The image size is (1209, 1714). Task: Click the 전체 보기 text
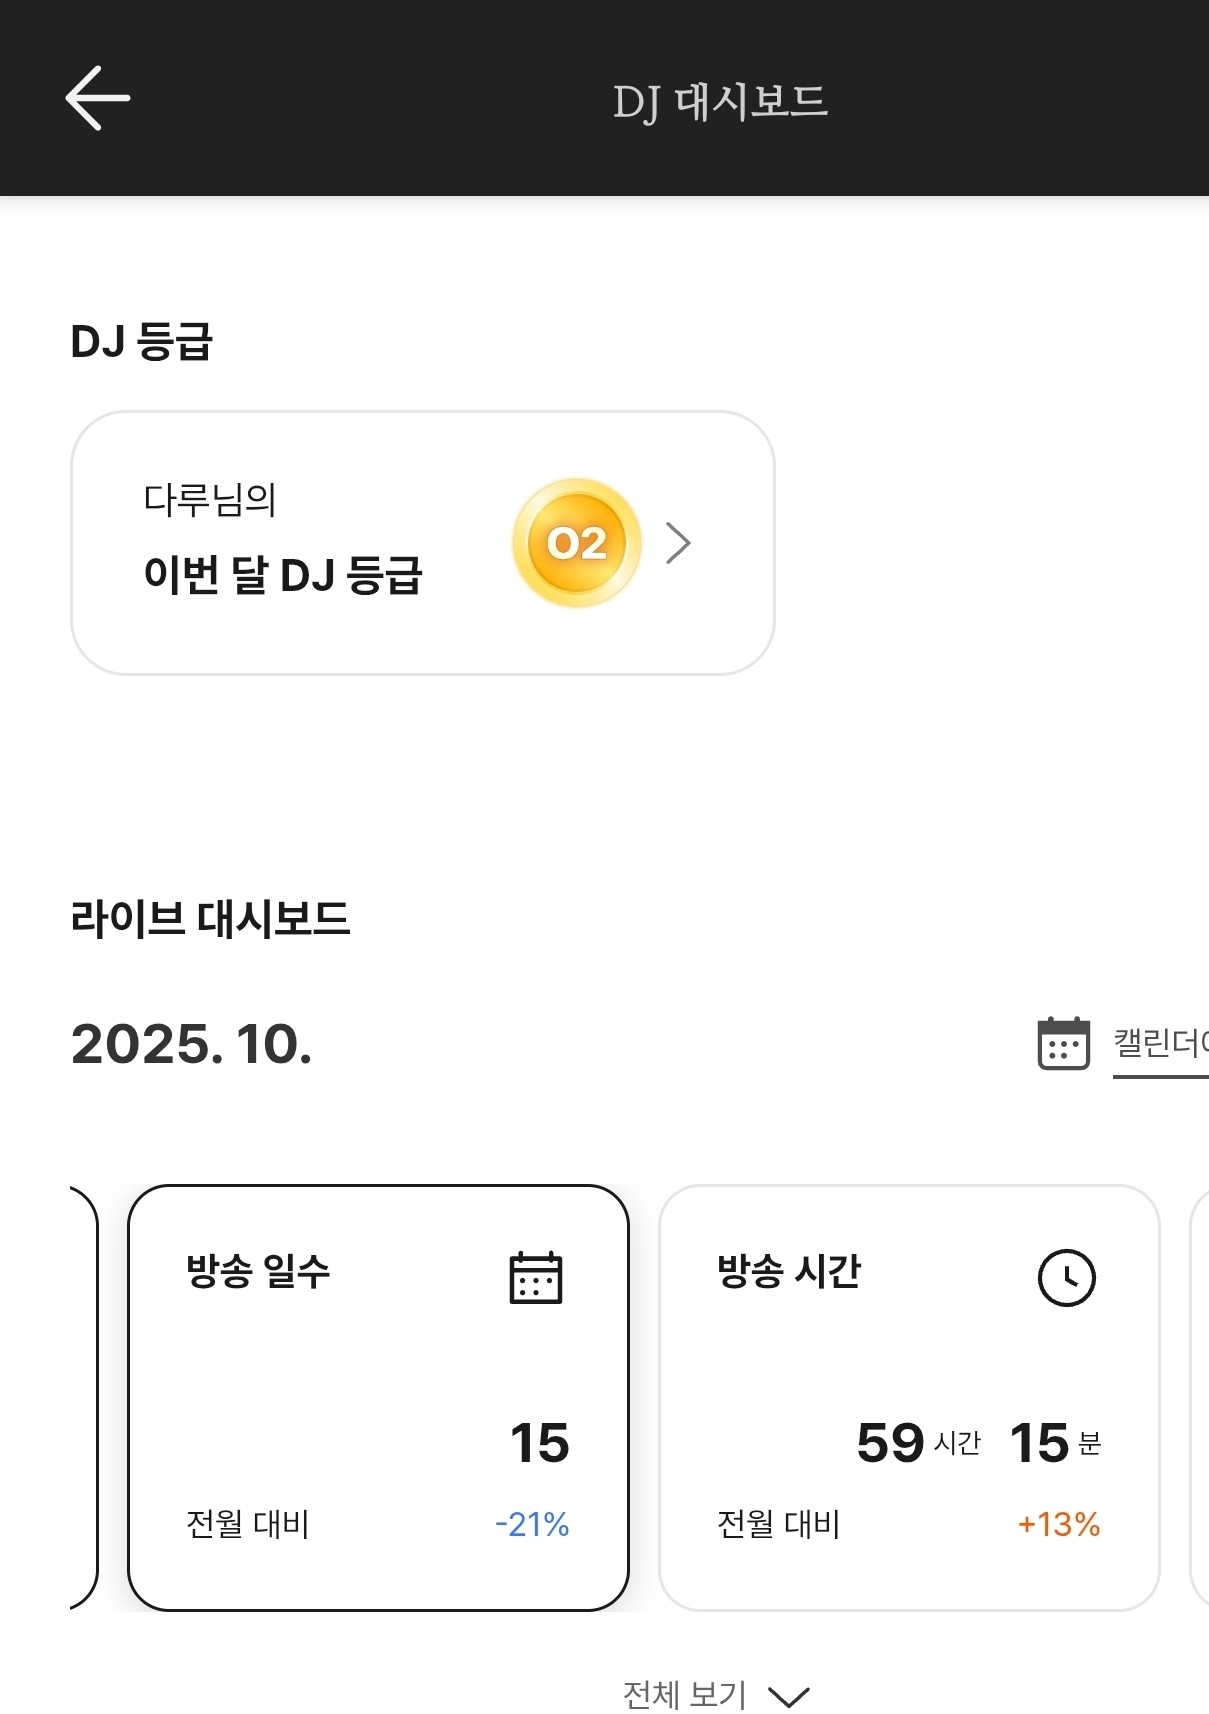(x=685, y=1694)
